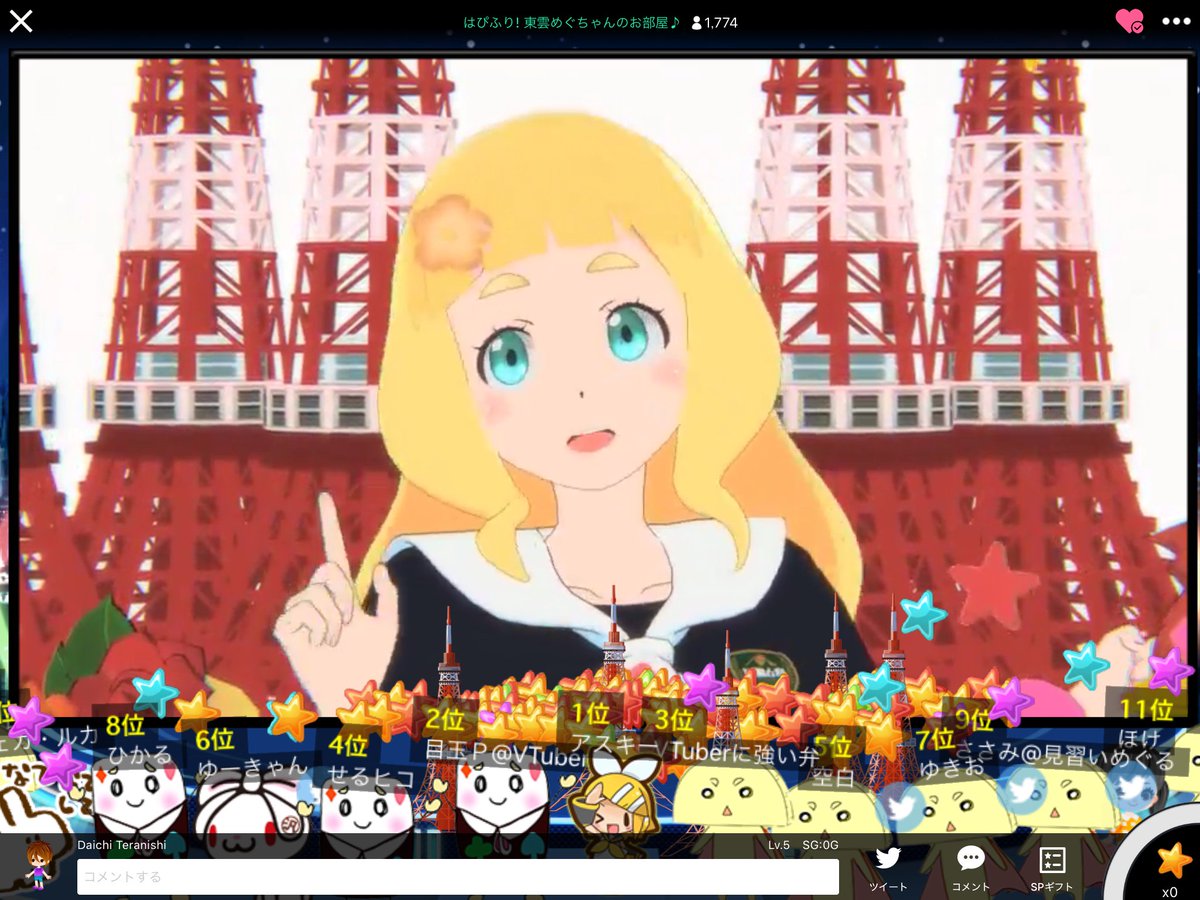Tap the Twitter badge under ささみ@見習いめぐる
Image resolution: width=1200 pixels, height=900 pixels.
click(x=1023, y=789)
